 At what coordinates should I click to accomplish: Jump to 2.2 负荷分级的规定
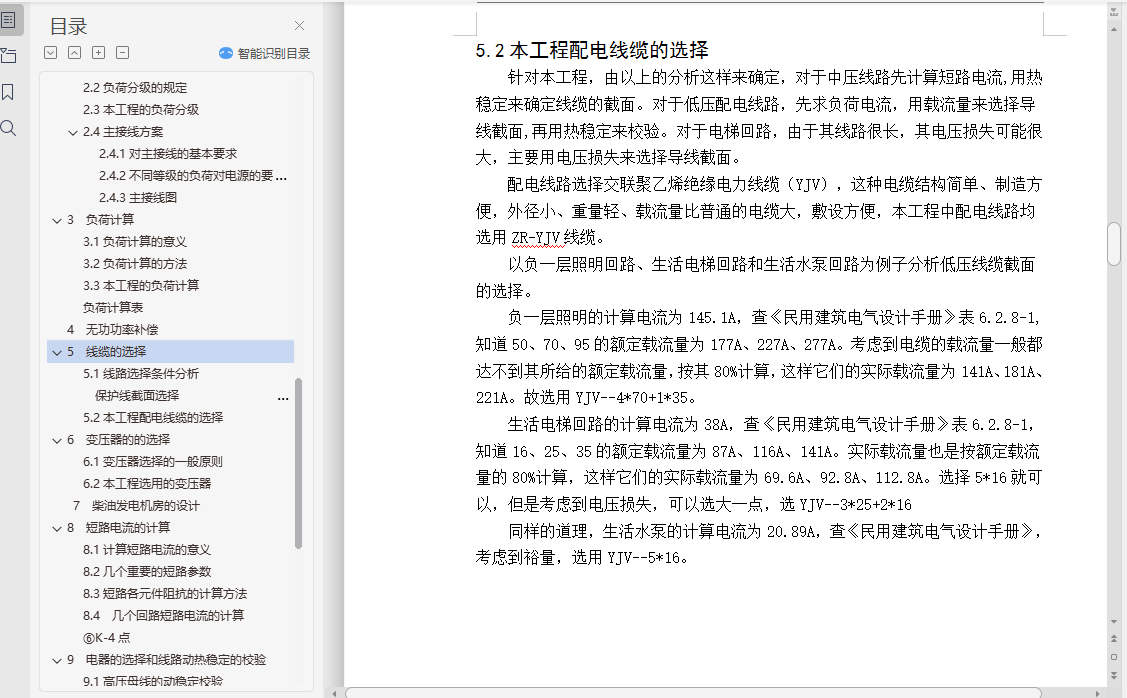[135, 88]
